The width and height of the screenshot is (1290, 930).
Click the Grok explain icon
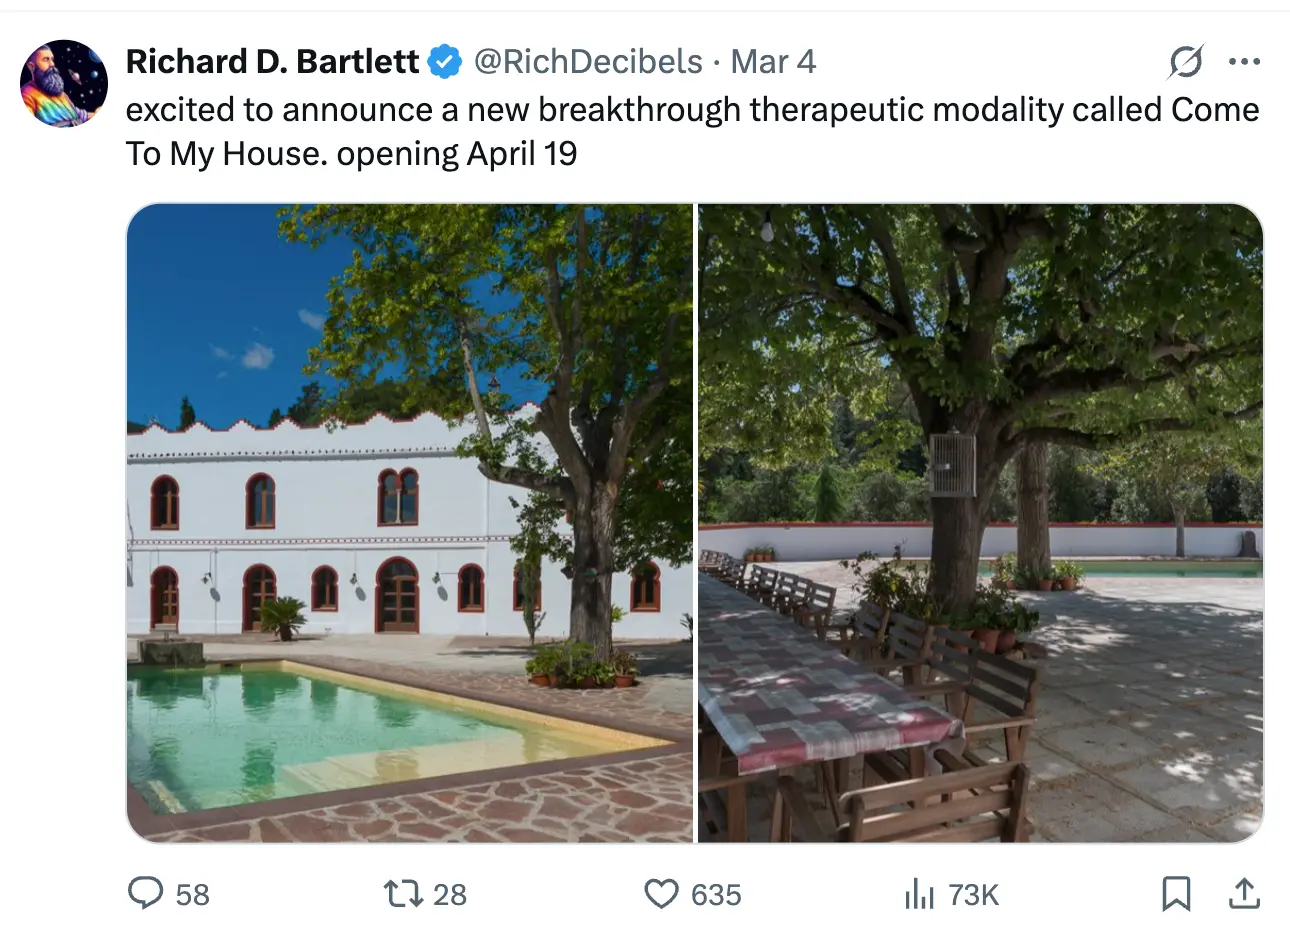[x=1186, y=62]
